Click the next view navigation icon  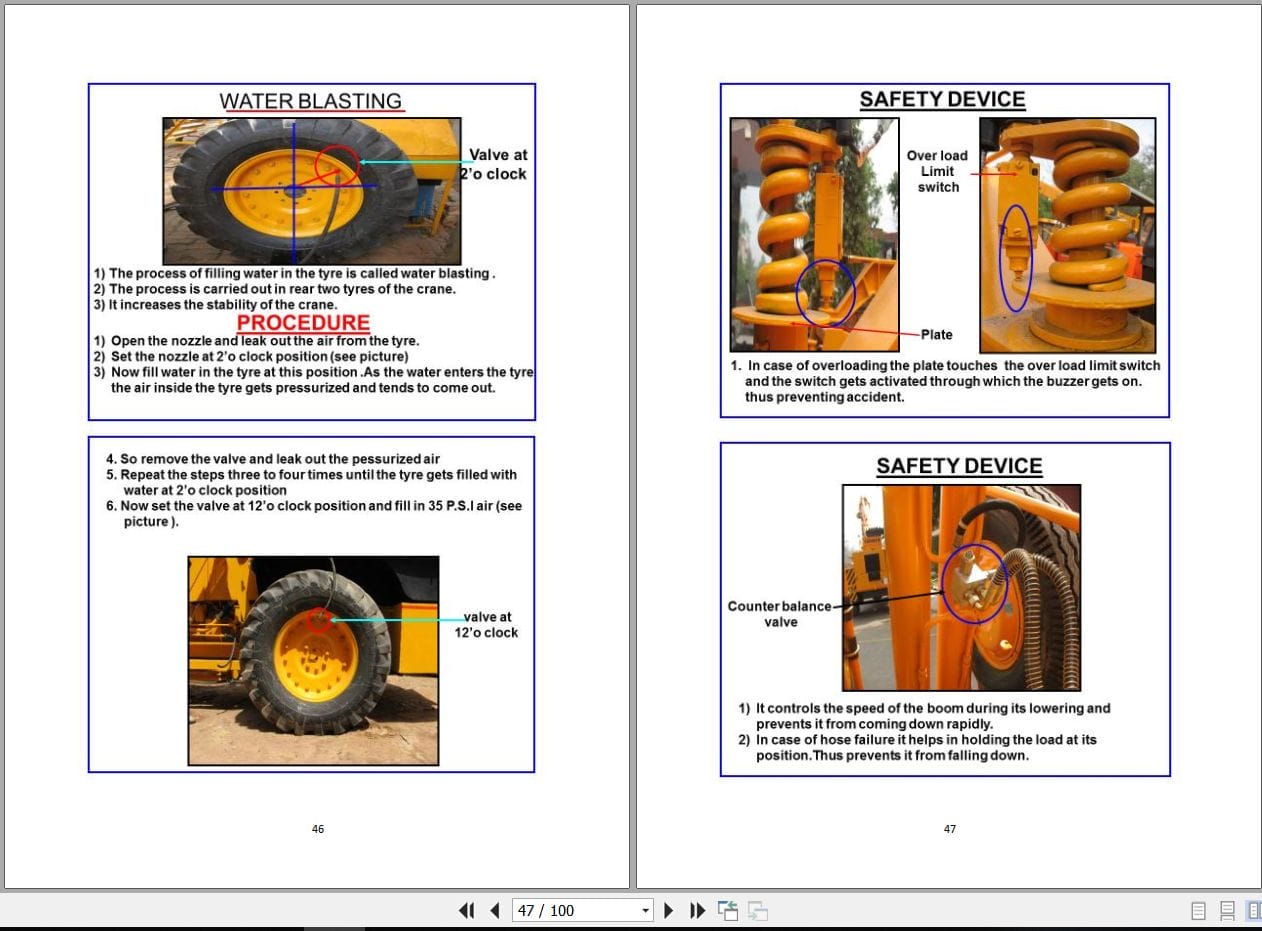tap(758, 910)
